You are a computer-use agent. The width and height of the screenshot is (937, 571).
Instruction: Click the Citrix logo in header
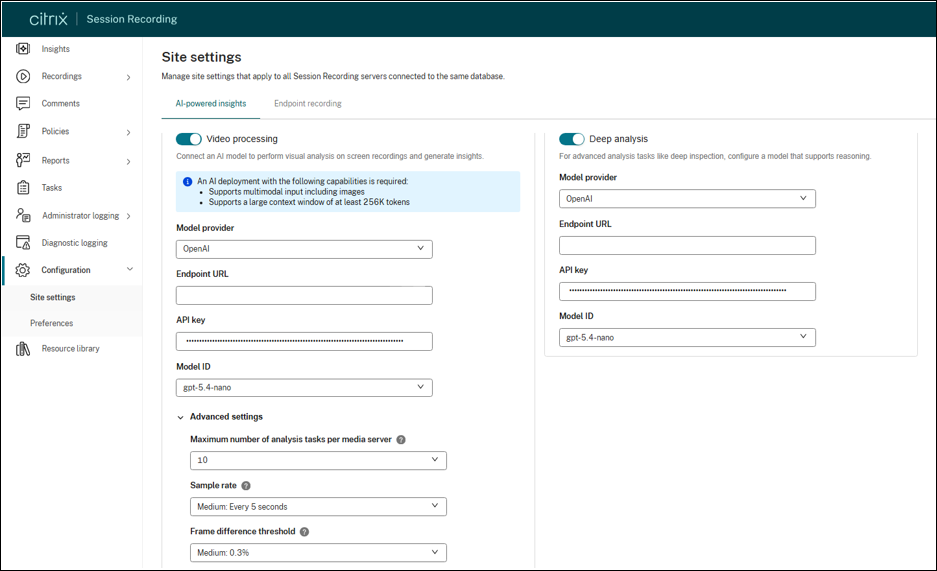pyautogui.click(x=48, y=19)
